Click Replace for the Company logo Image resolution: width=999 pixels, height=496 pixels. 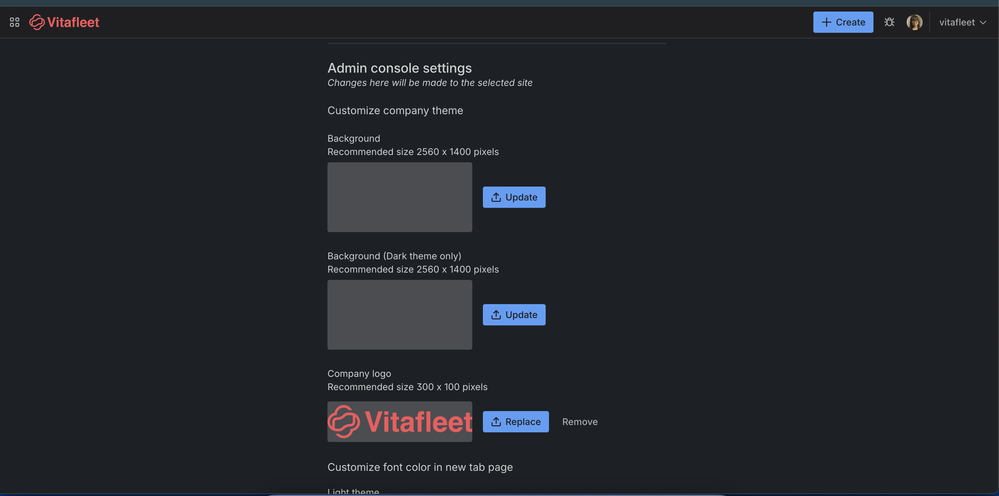click(x=515, y=422)
